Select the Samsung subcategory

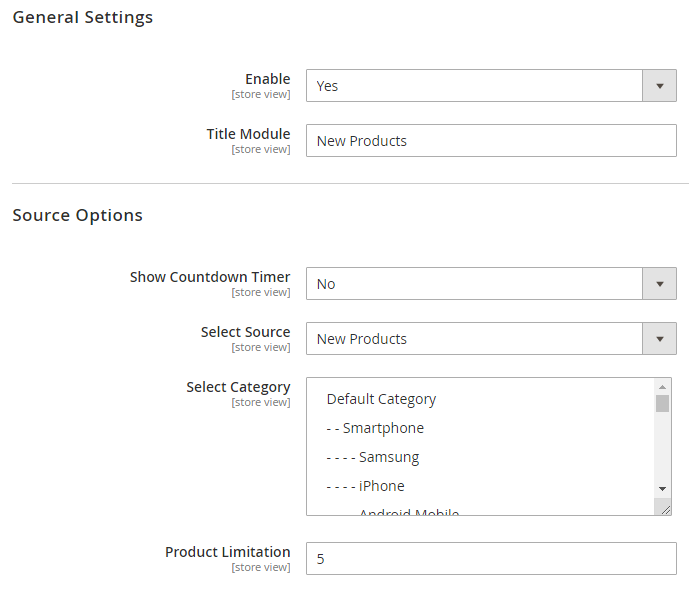pos(373,457)
